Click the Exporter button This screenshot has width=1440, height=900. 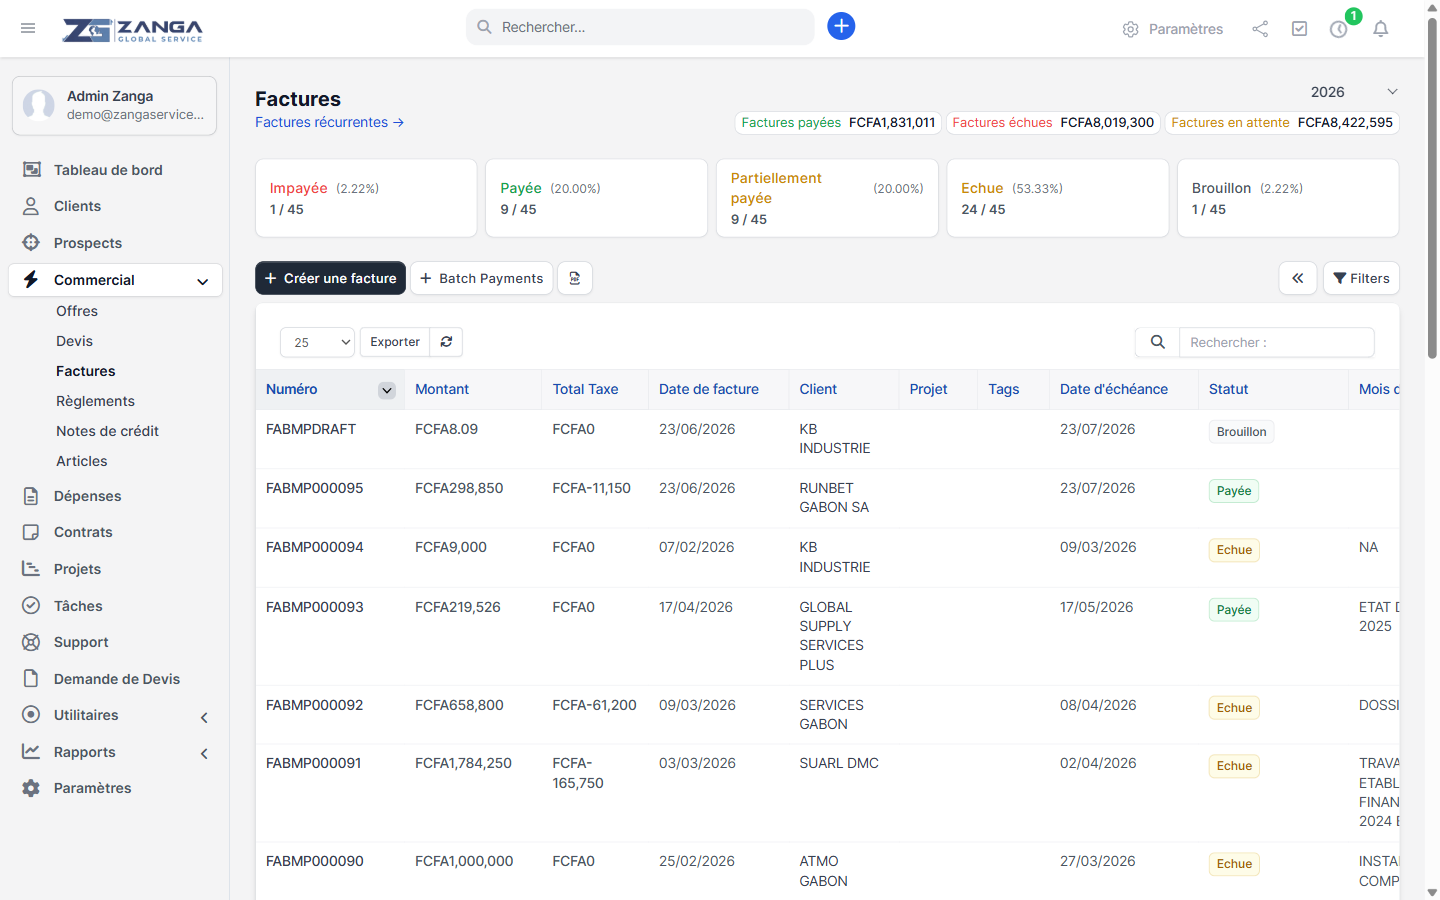(x=395, y=342)
